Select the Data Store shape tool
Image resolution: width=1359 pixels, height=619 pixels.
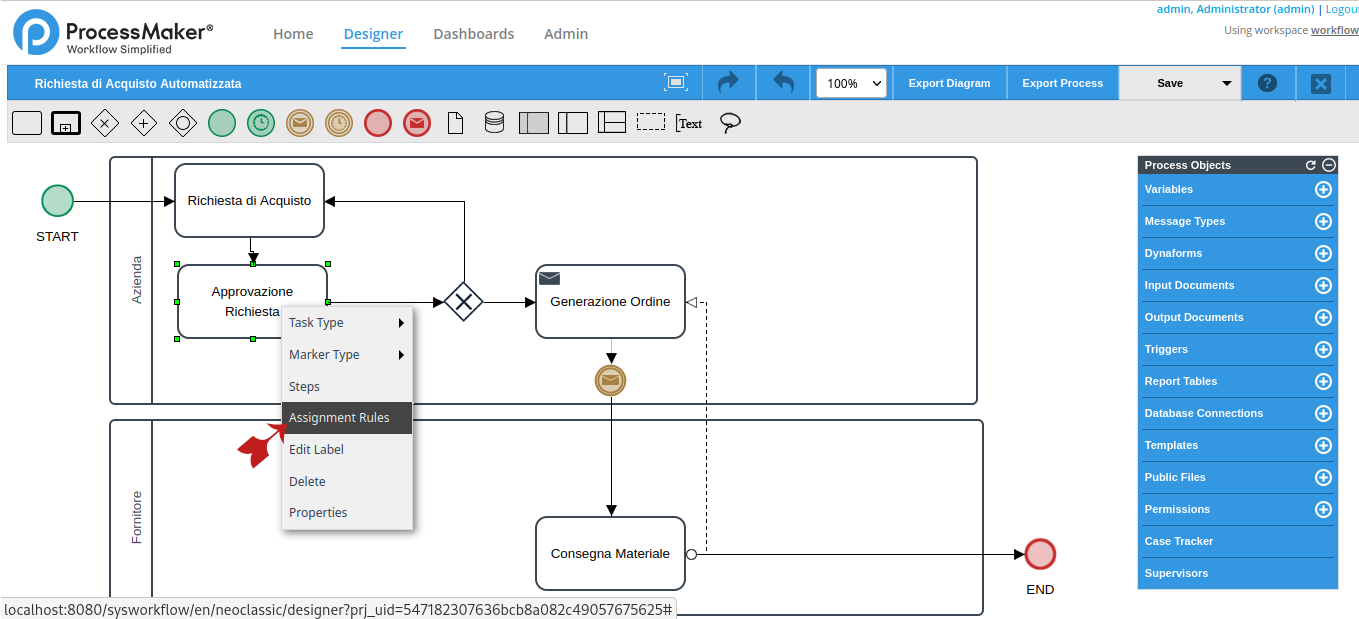[493, 122]
